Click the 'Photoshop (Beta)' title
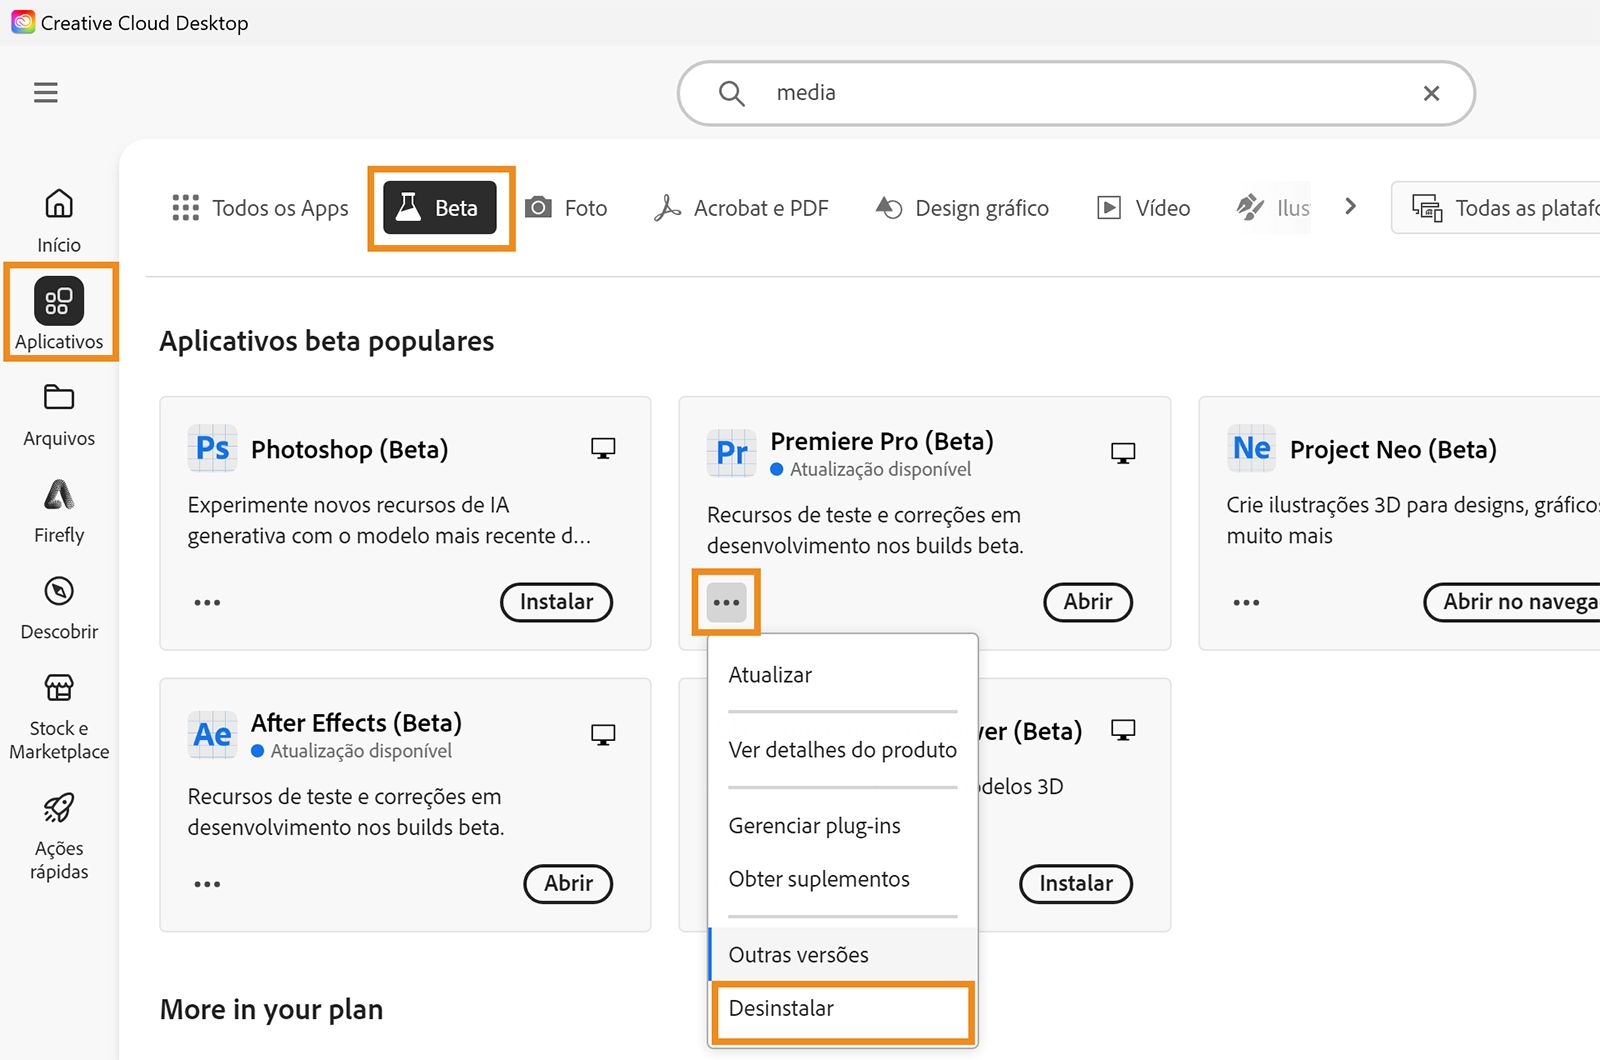 pyautogui.click(x=349, y=450)
